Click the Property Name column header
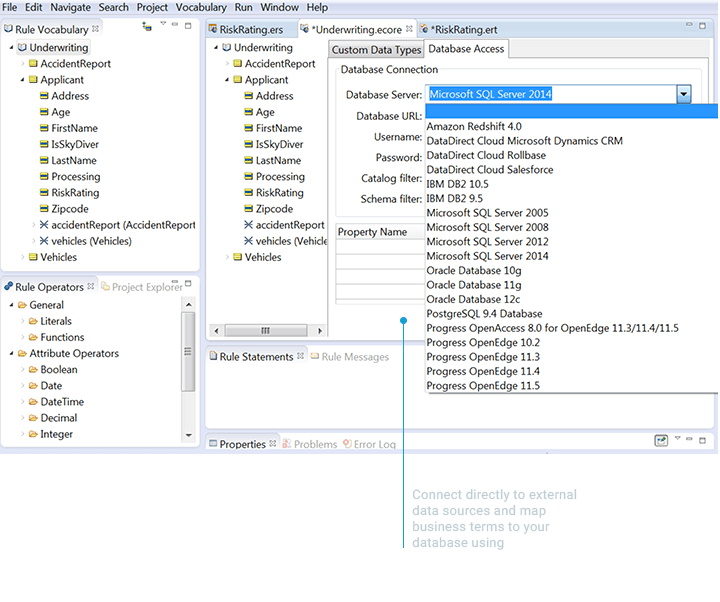Image resolution: width=720 pixels, height=602 pixels. click(380, 232)
